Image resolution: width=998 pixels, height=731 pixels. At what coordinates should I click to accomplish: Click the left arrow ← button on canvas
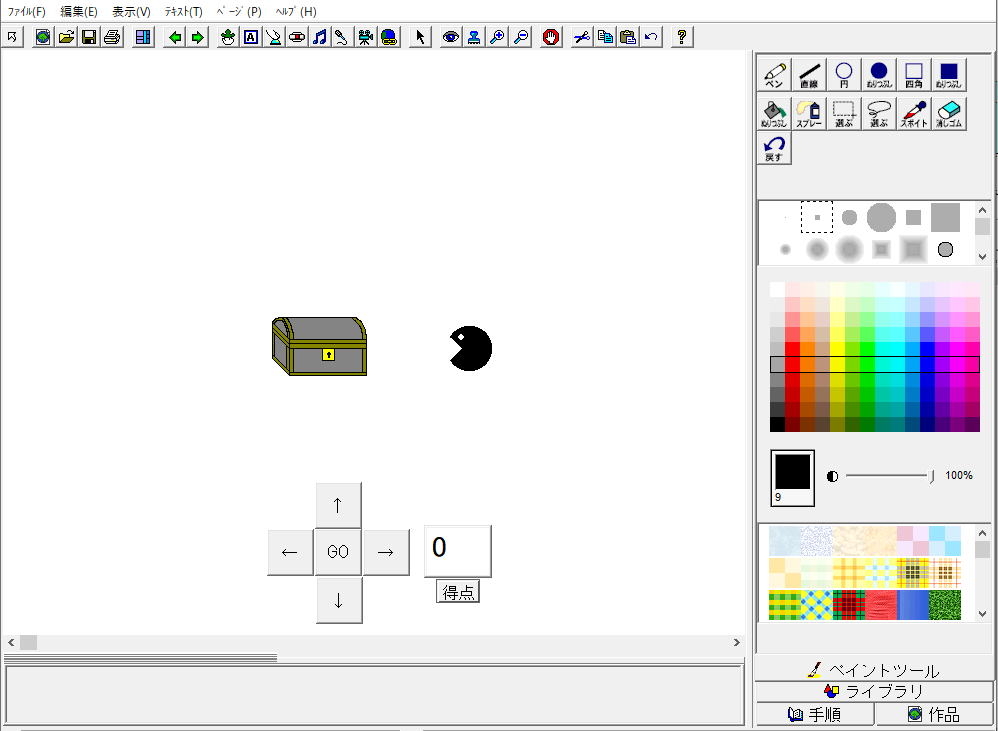click(x=290, y=552)
